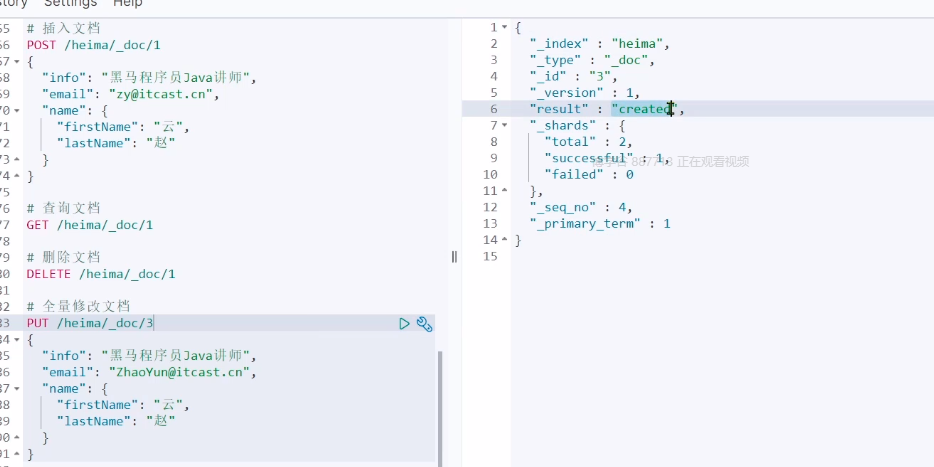Open the wrench actions menu for the PUT request
This screenshot has width=934, height=467.
point(424,323)
